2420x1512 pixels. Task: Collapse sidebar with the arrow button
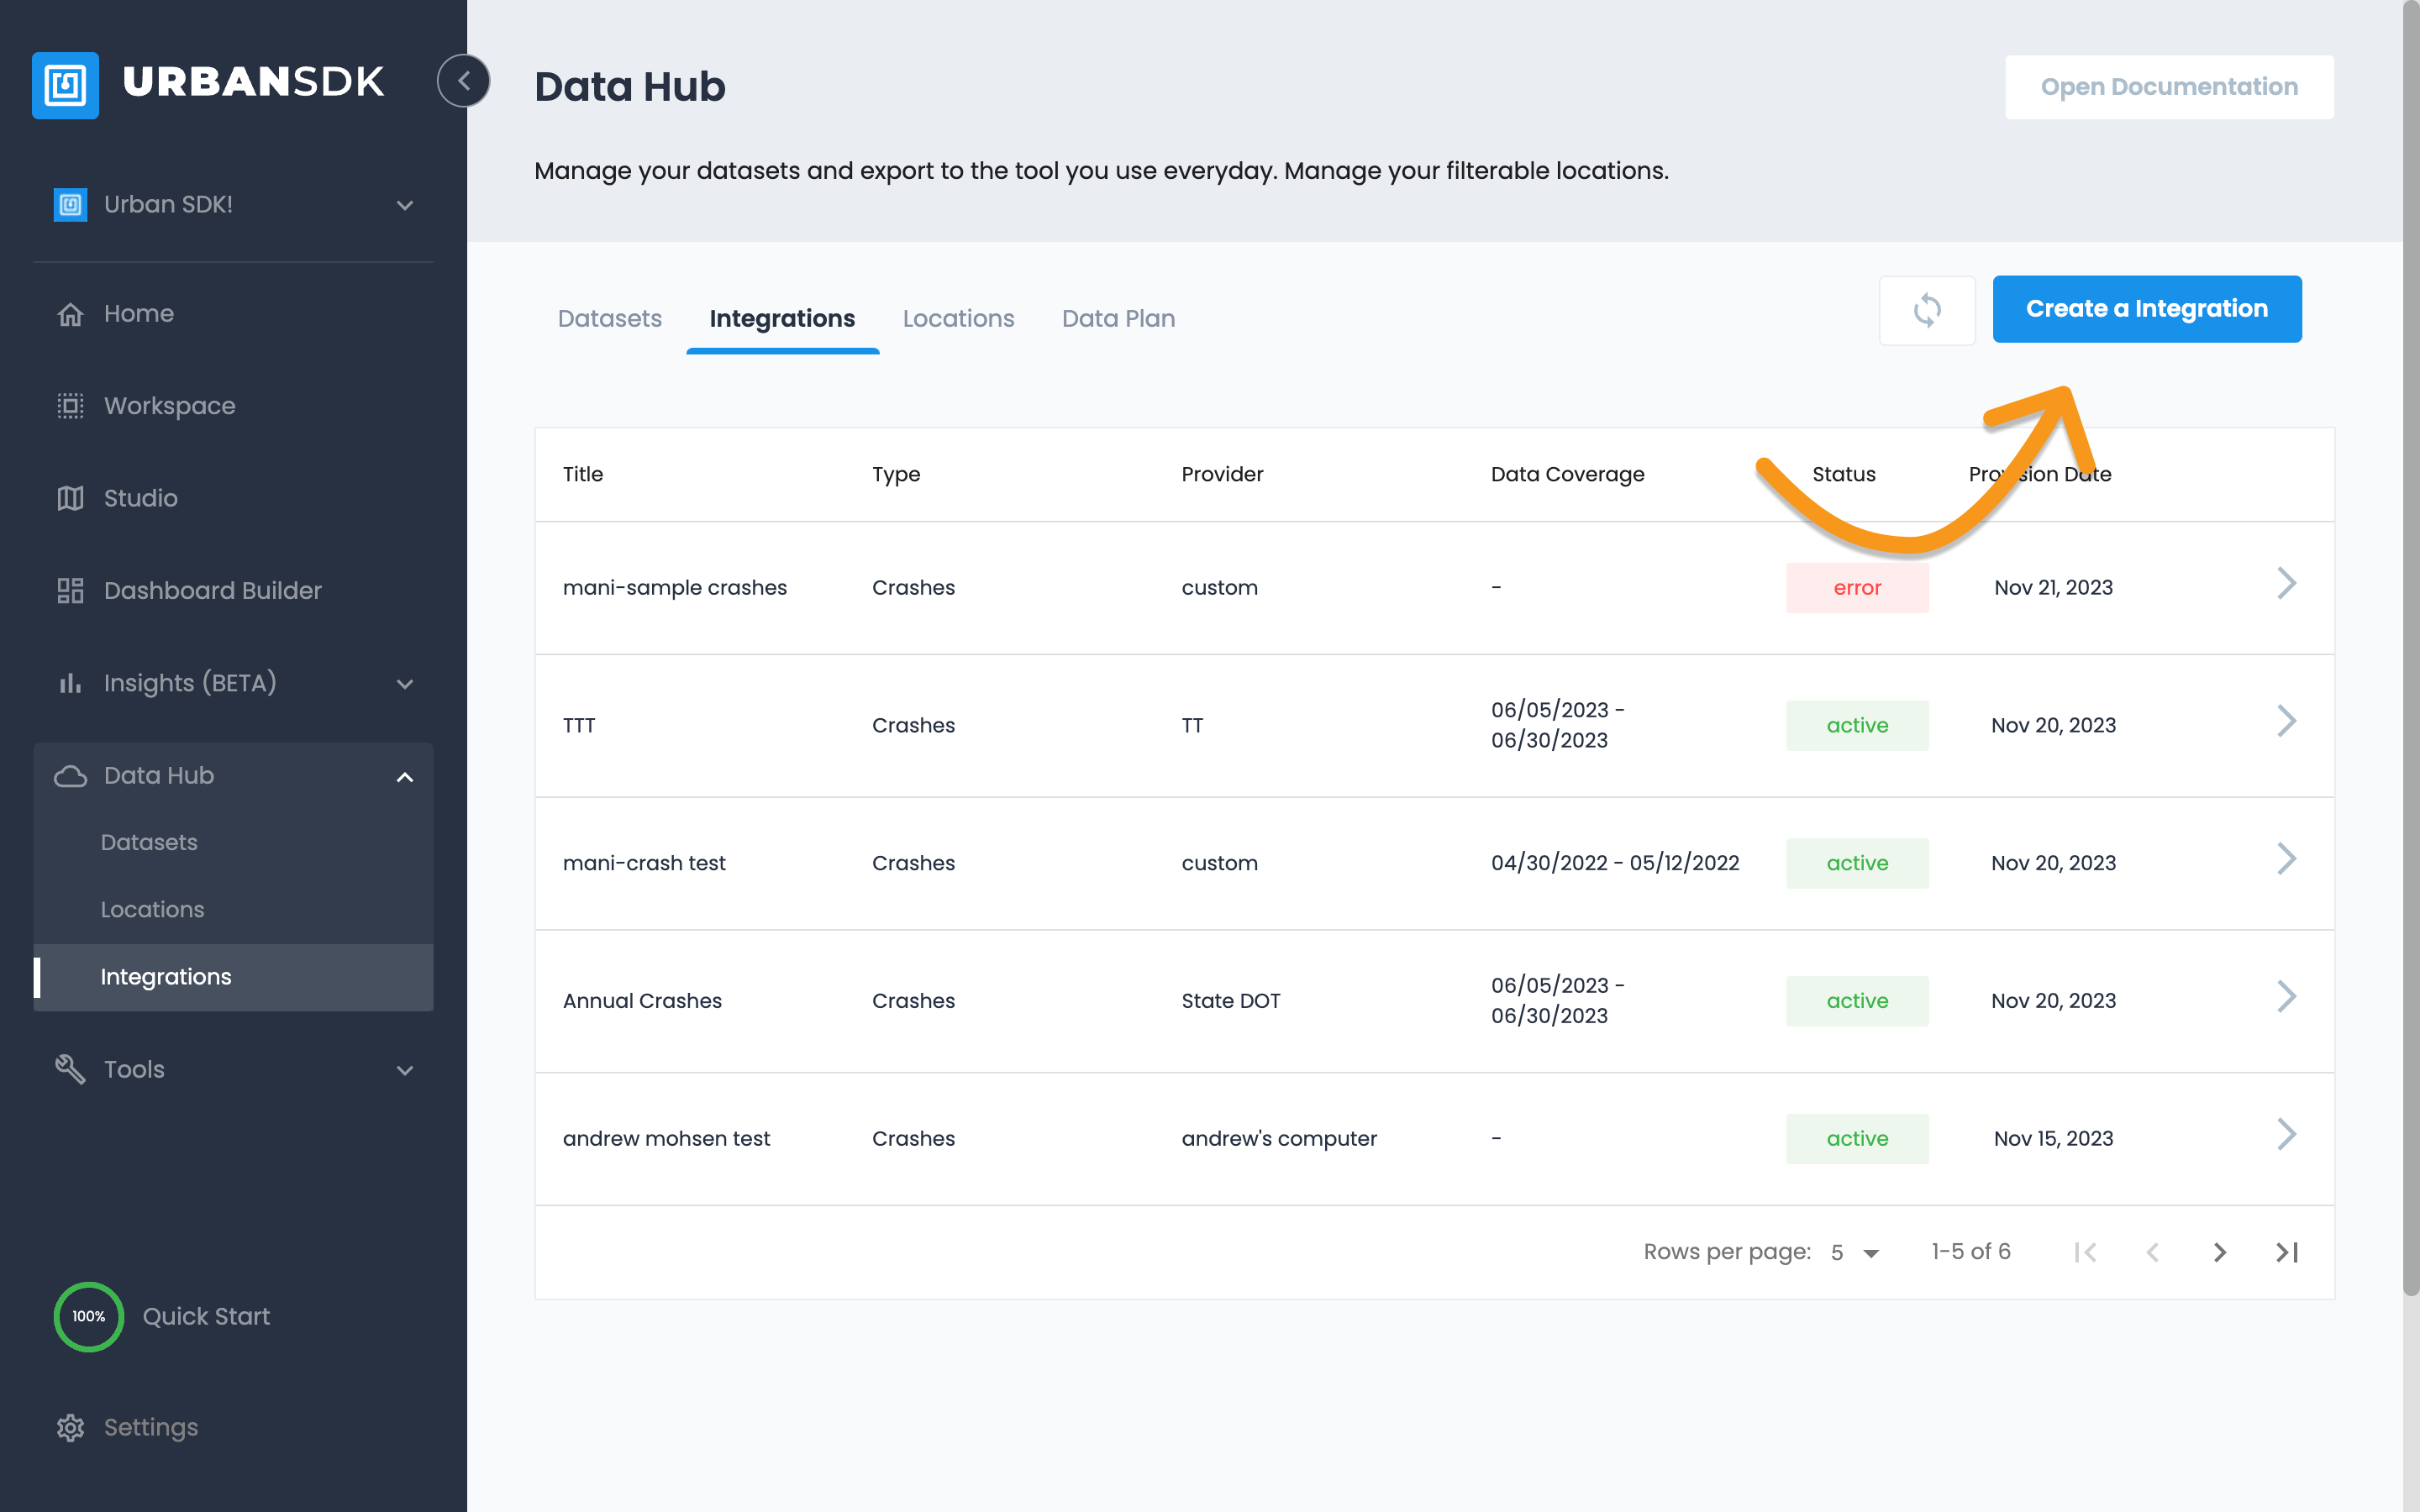pyautogui.click(x=463, y=81)
